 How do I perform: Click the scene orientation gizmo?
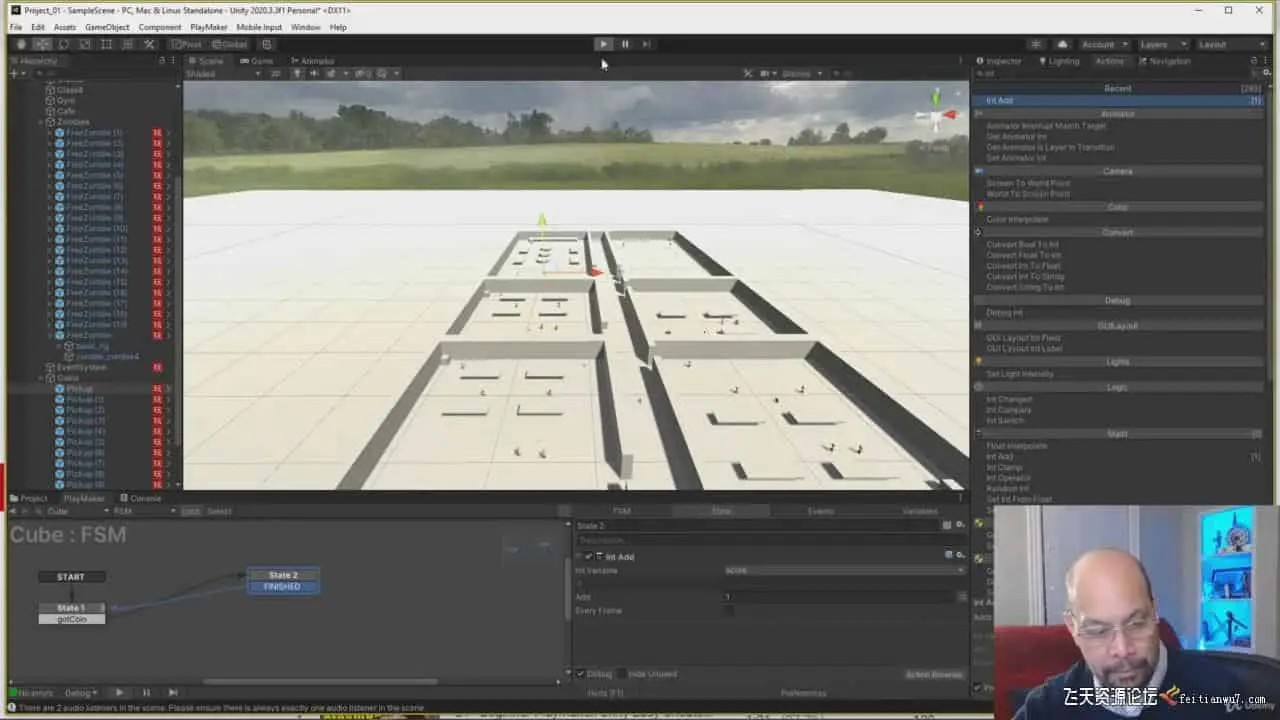click(937, 115)
